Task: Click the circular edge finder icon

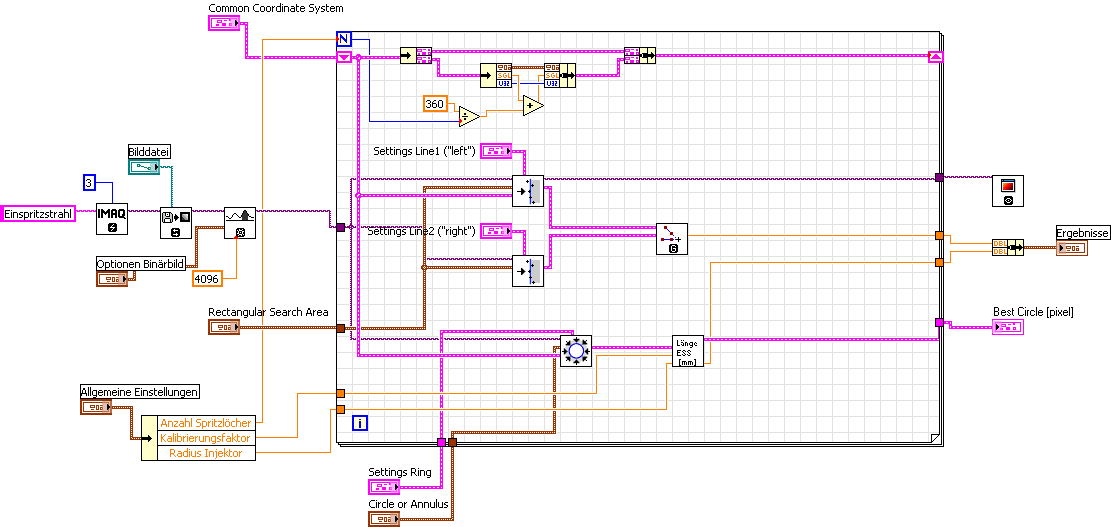Action: pyautogui.click(x=575, y=351)
